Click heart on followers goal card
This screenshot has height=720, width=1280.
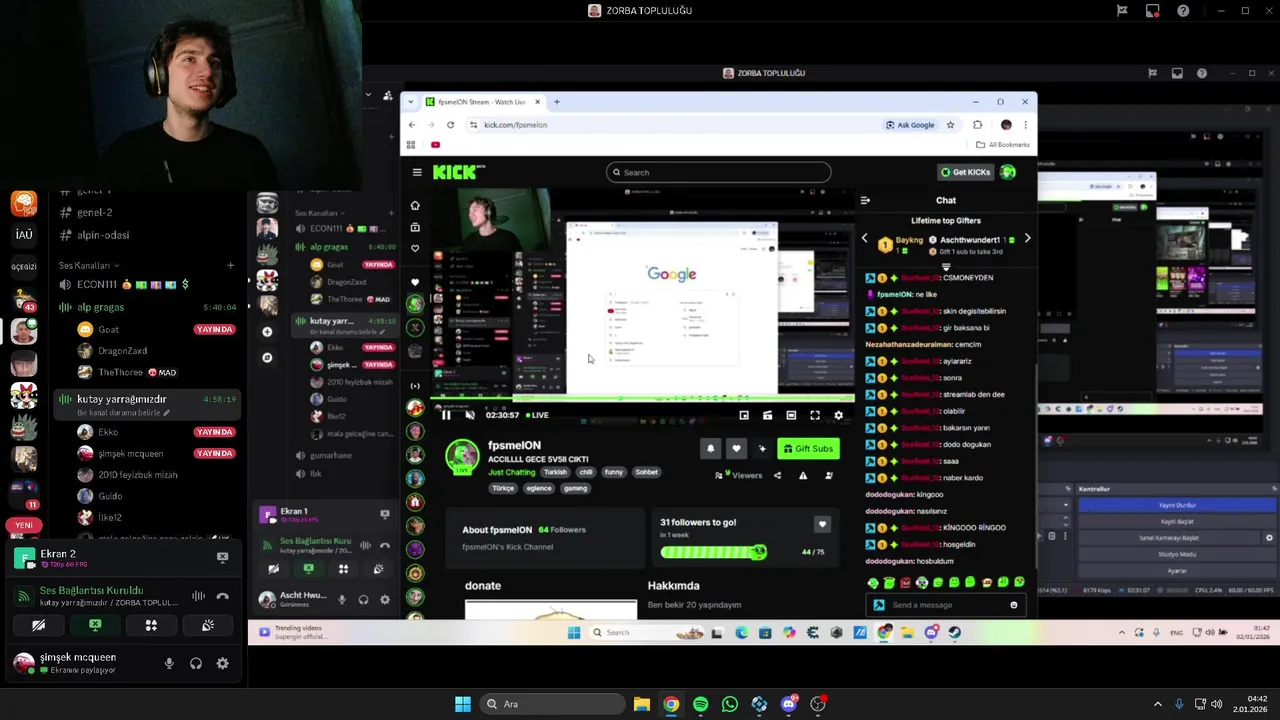point(822,524)
